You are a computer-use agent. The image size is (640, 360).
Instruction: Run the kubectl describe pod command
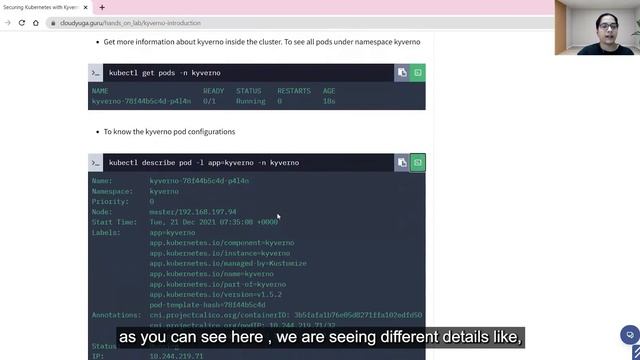pos(418,162)
